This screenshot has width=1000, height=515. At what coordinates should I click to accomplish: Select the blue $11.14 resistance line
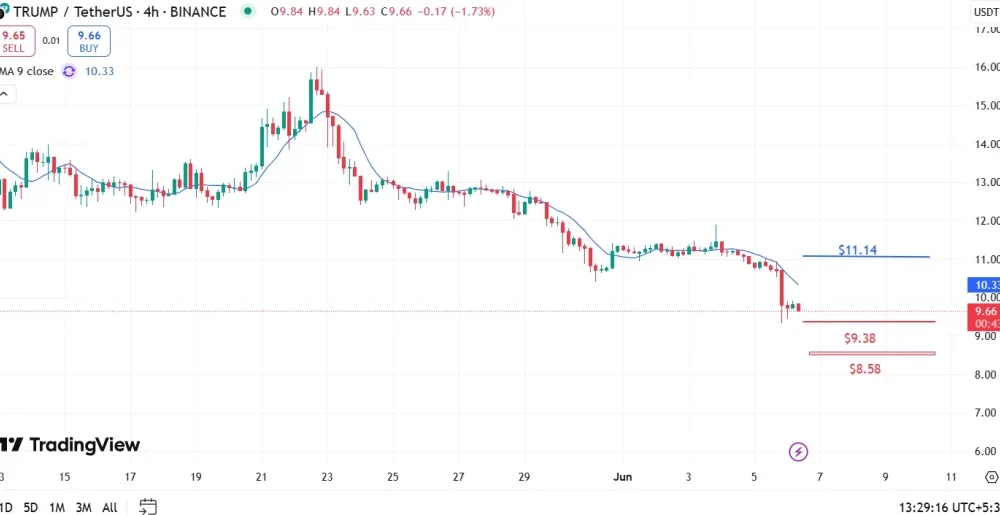[x=866, y=256]
